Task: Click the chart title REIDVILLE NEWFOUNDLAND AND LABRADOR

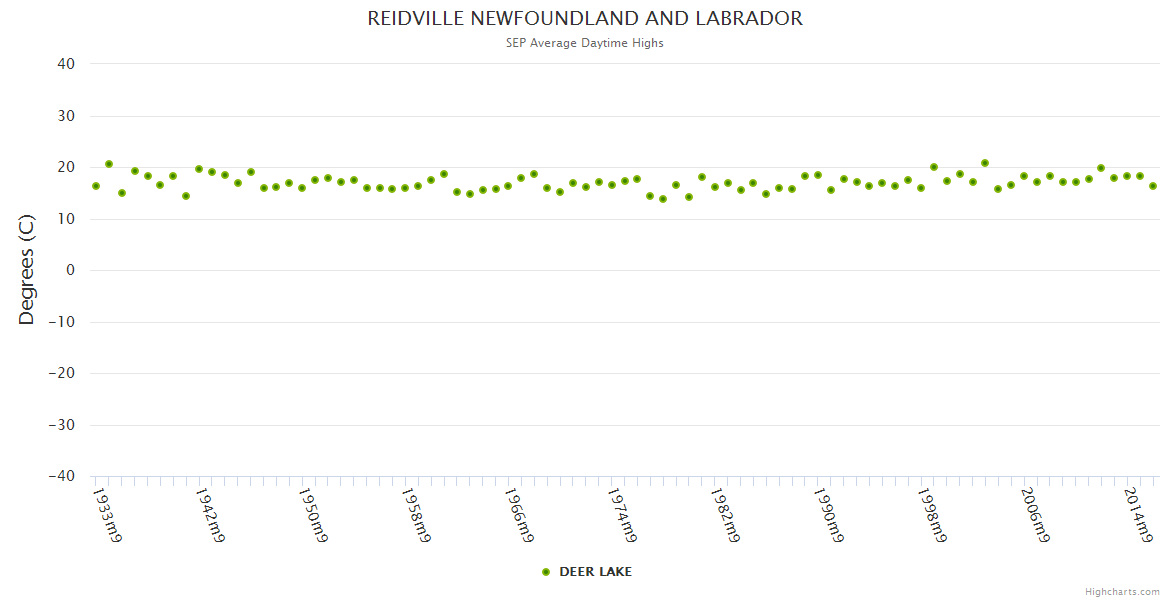Action: pyautogui.click(x=585, y=19)
